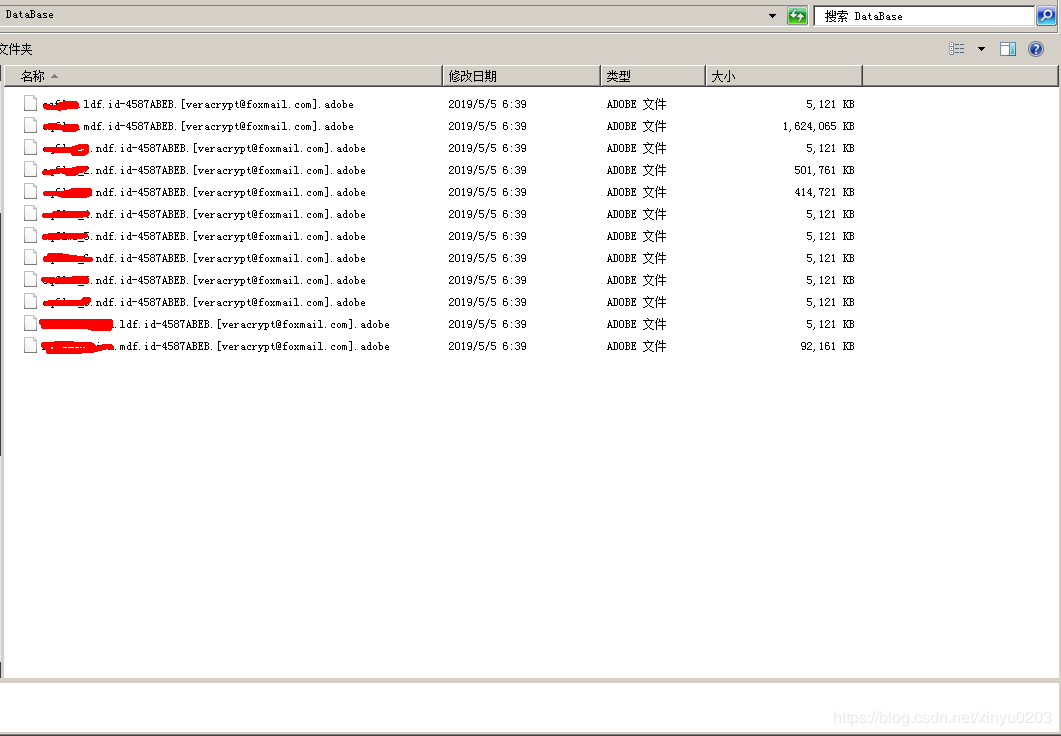This screenshot has width=1061, height=736.
Task: Click file icon of the 414,721 KB file
Action: tap(30, 191)
